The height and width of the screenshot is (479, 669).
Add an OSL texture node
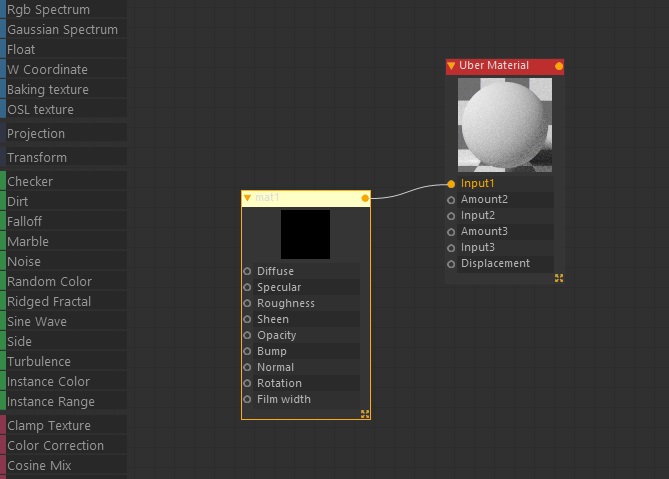tap(64, 110)
